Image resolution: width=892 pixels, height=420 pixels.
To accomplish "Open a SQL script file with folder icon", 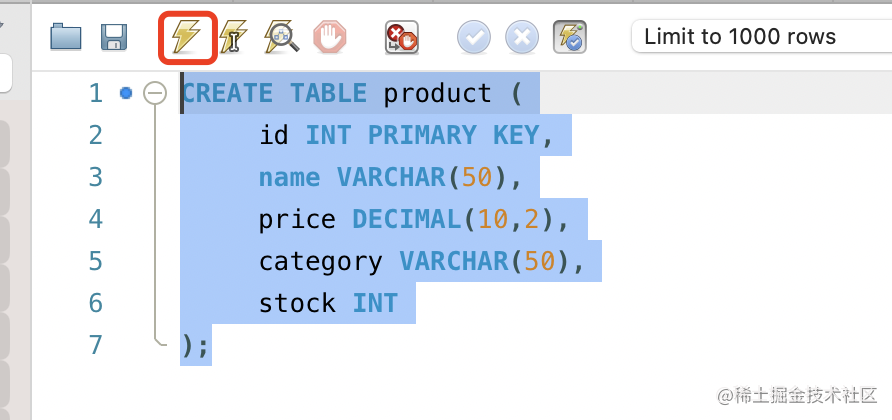I will tap(66, 38).
